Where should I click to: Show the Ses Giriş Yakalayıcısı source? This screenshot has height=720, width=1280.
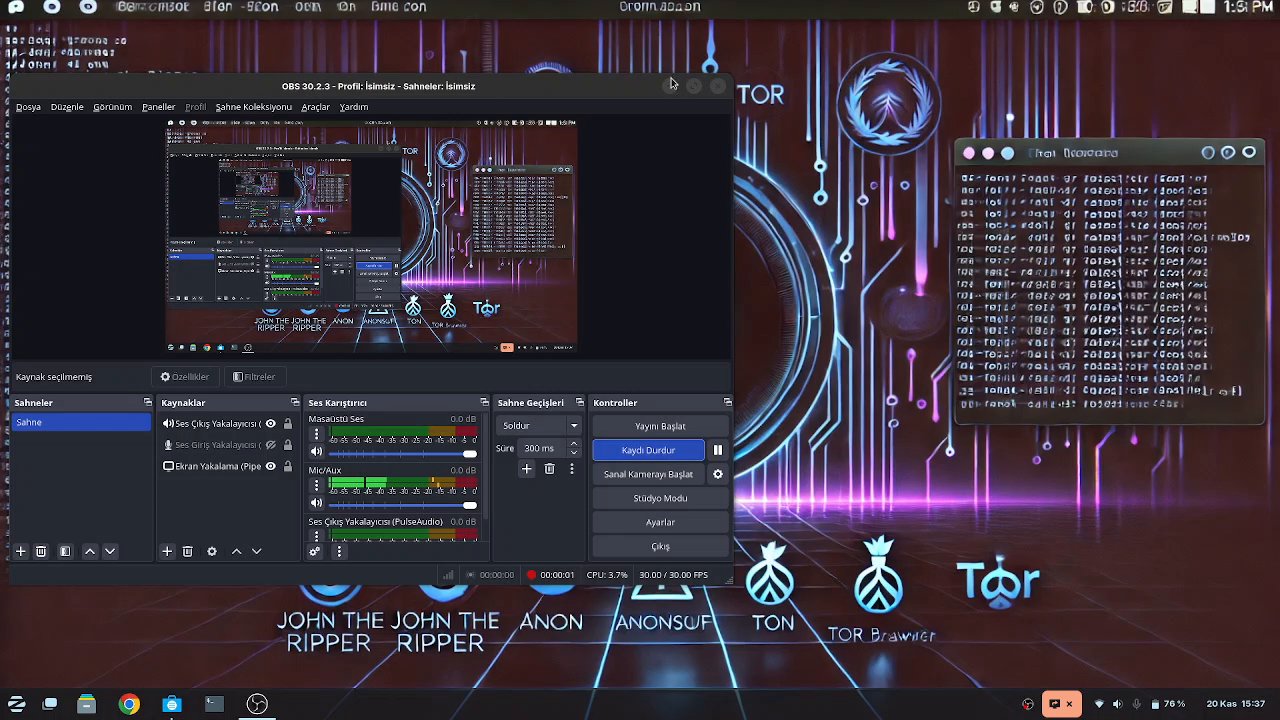[x=270, y=445]
